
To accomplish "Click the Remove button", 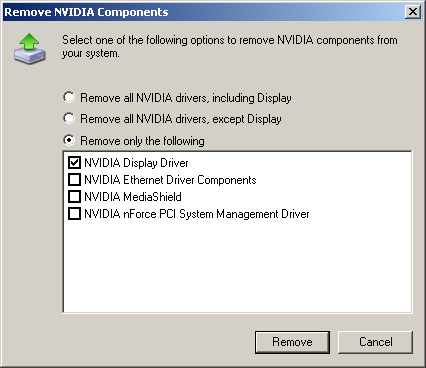I will (292, 342).
